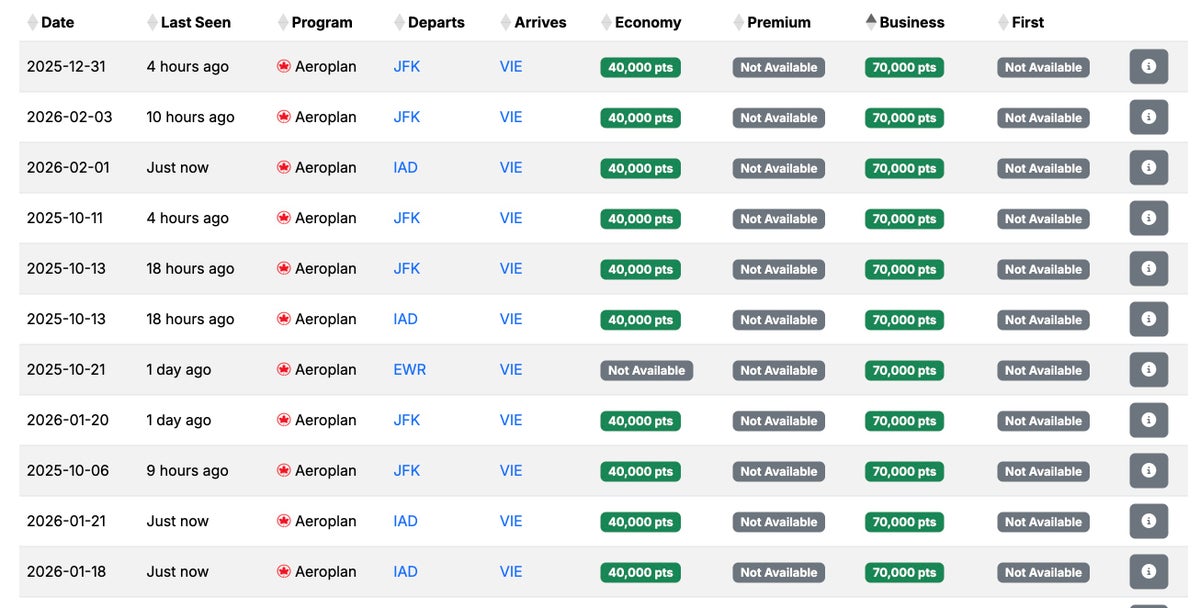Click EWR departure airport link
Screen dimensions: 1200x608
409,370
